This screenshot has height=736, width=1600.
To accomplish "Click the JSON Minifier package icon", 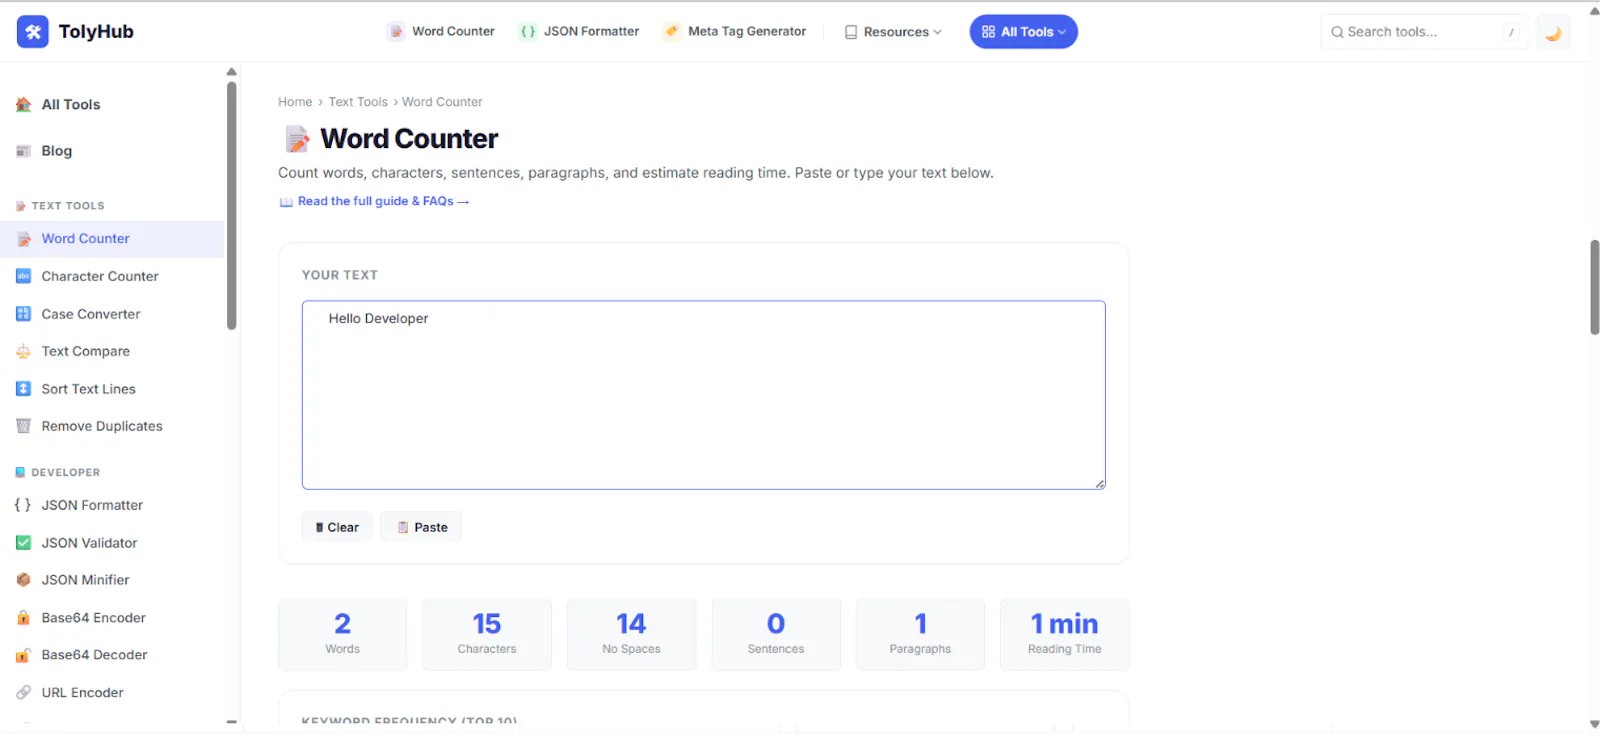I will click(23, 580).
